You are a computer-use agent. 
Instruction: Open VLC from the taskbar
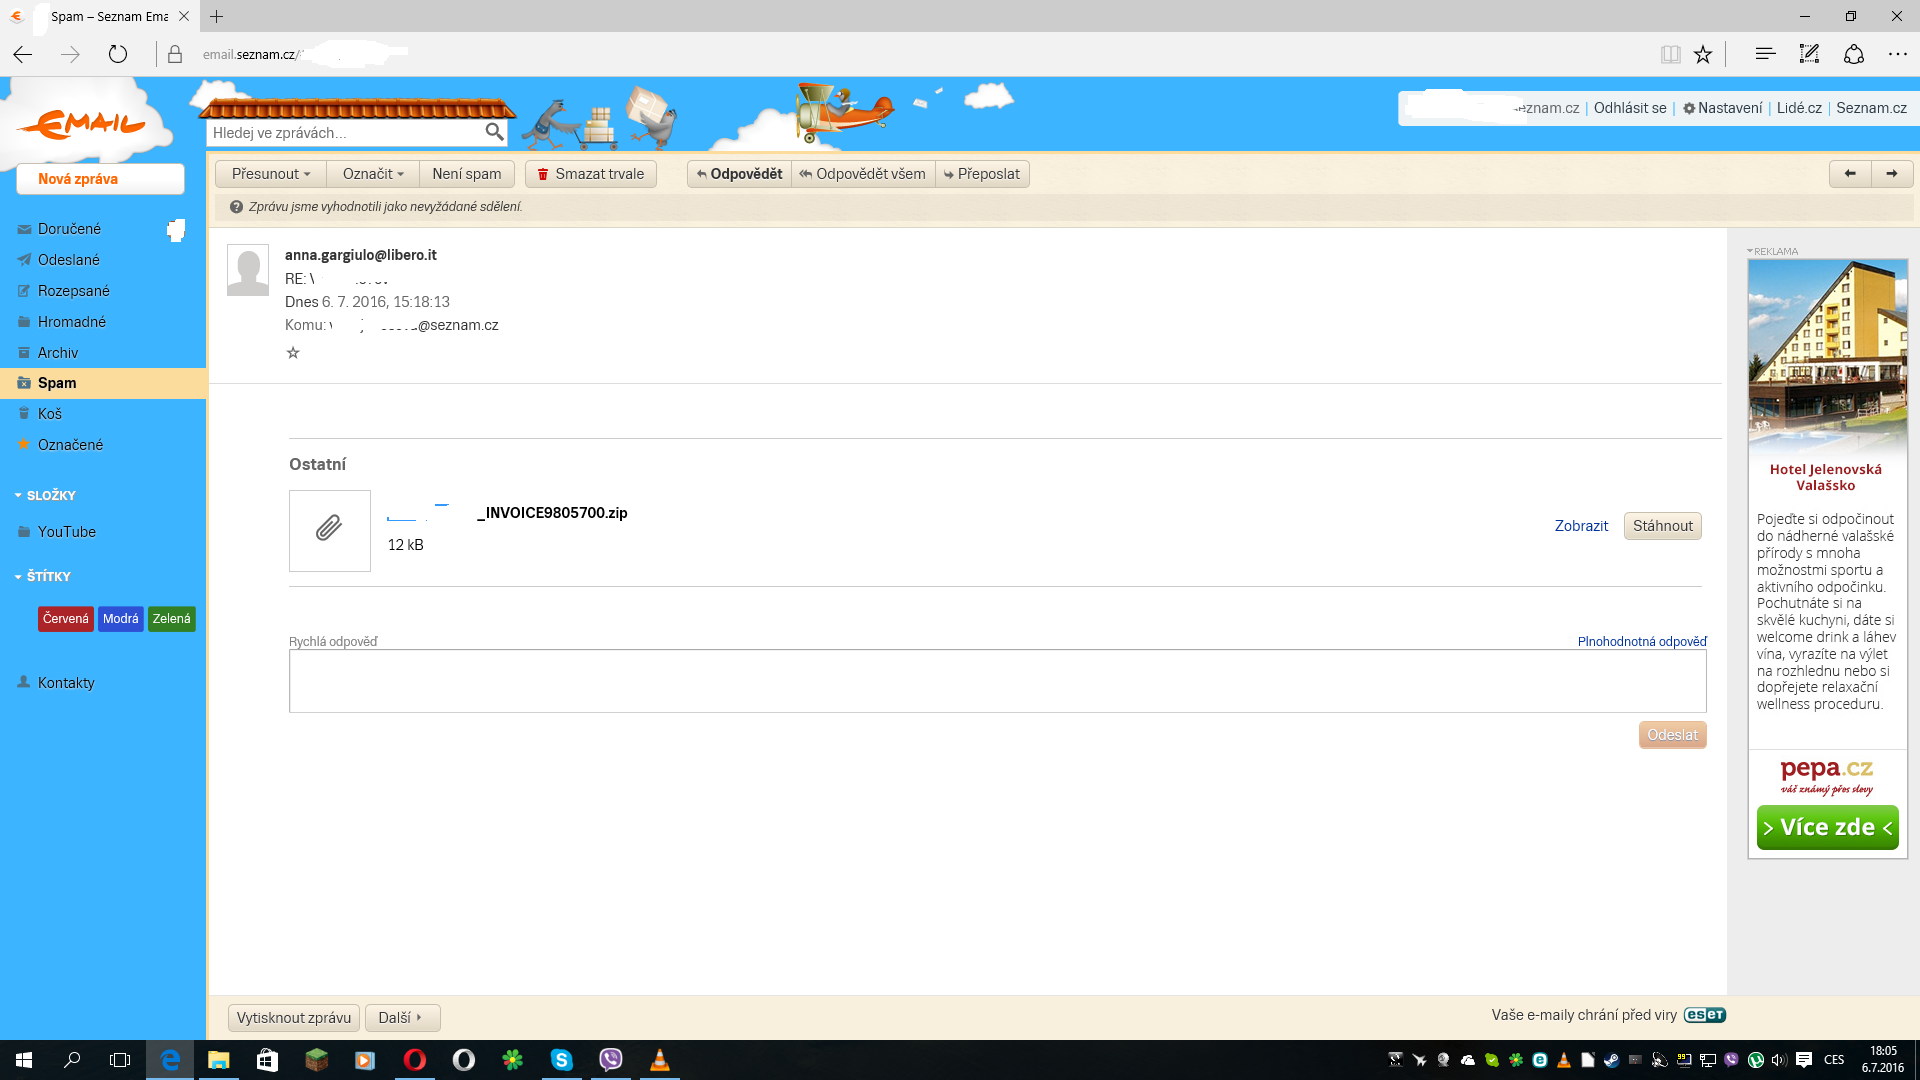(x=659, y=1060)
